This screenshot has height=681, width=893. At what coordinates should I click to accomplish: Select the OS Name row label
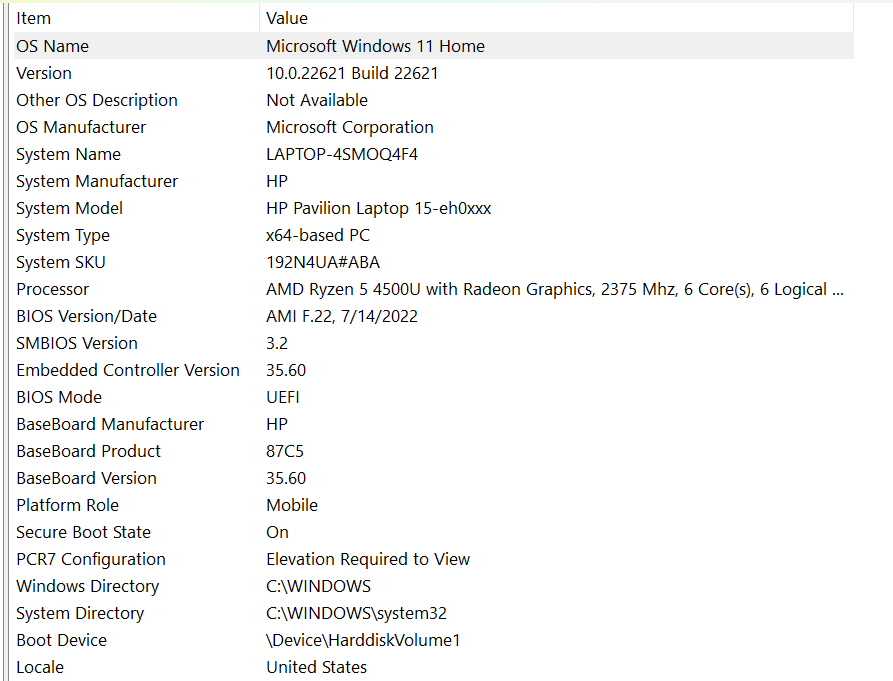click(52, 46)
